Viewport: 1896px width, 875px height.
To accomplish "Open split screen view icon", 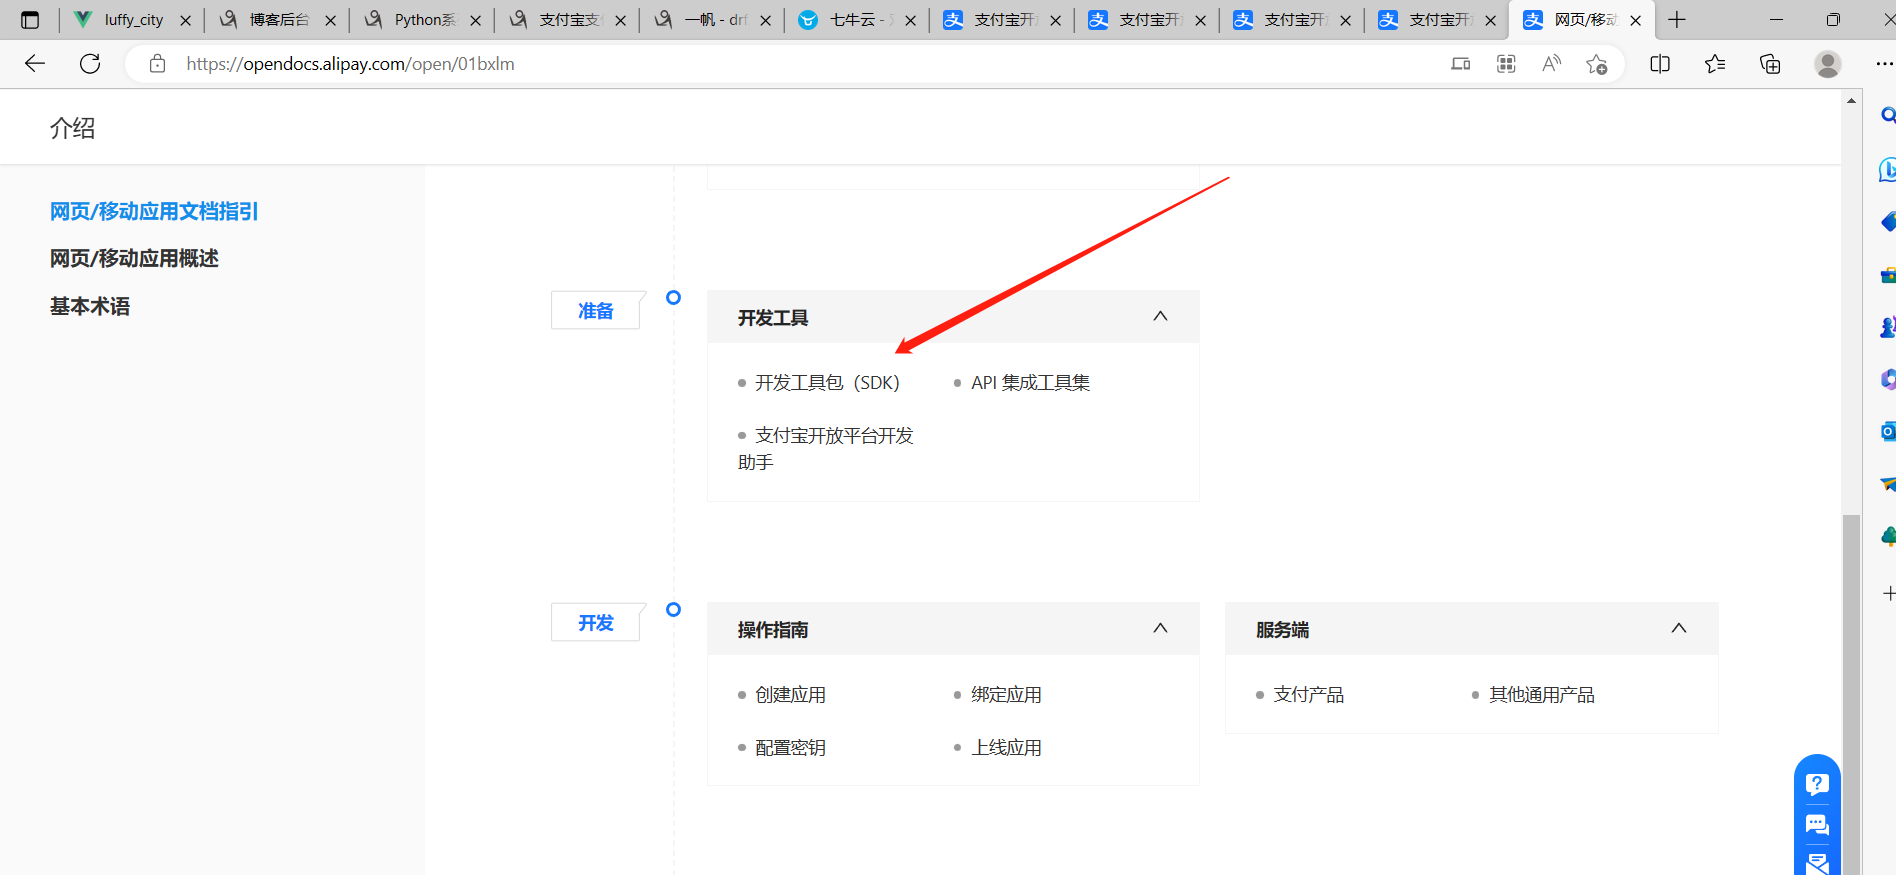I will (x=1660, y=64).
